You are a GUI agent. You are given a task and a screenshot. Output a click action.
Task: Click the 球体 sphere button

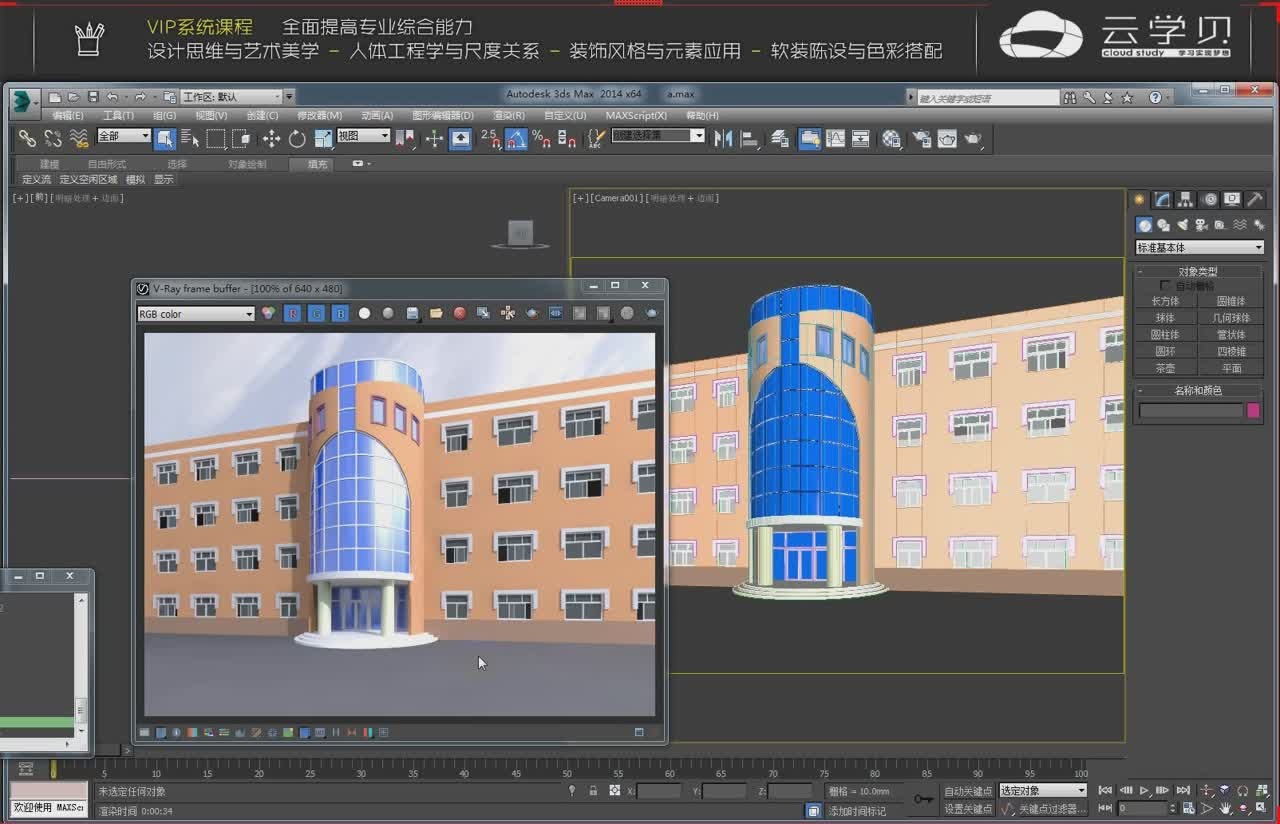(1166, 318)
